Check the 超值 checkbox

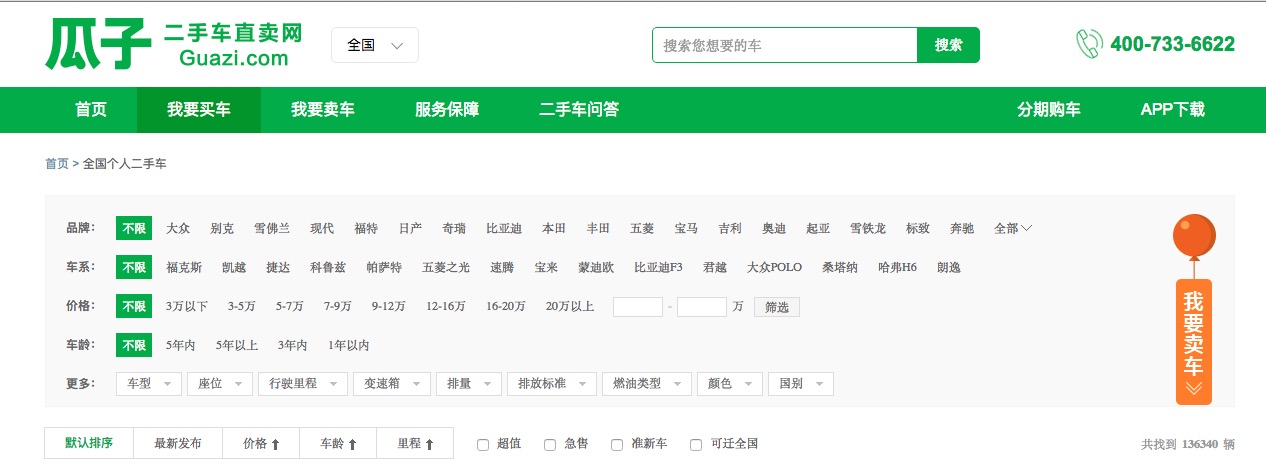(x=483, y=444)
